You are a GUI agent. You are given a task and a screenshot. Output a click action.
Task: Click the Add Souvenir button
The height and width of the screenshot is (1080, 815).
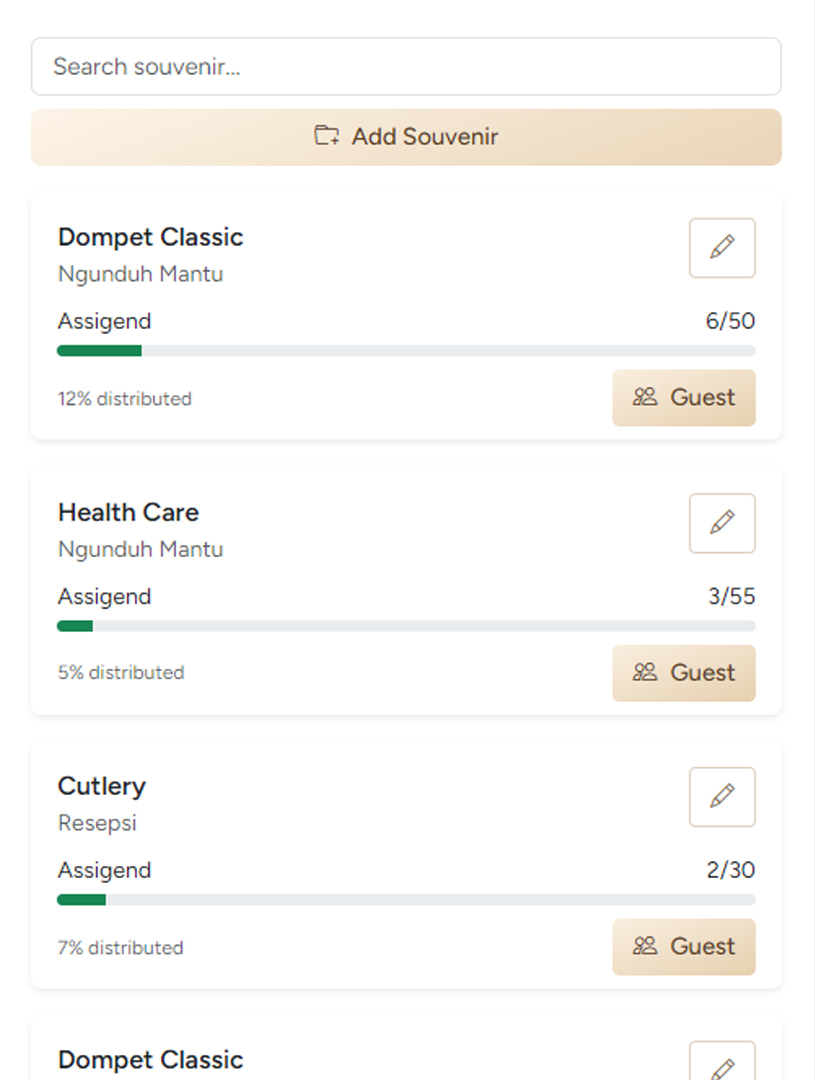point(406,137)
